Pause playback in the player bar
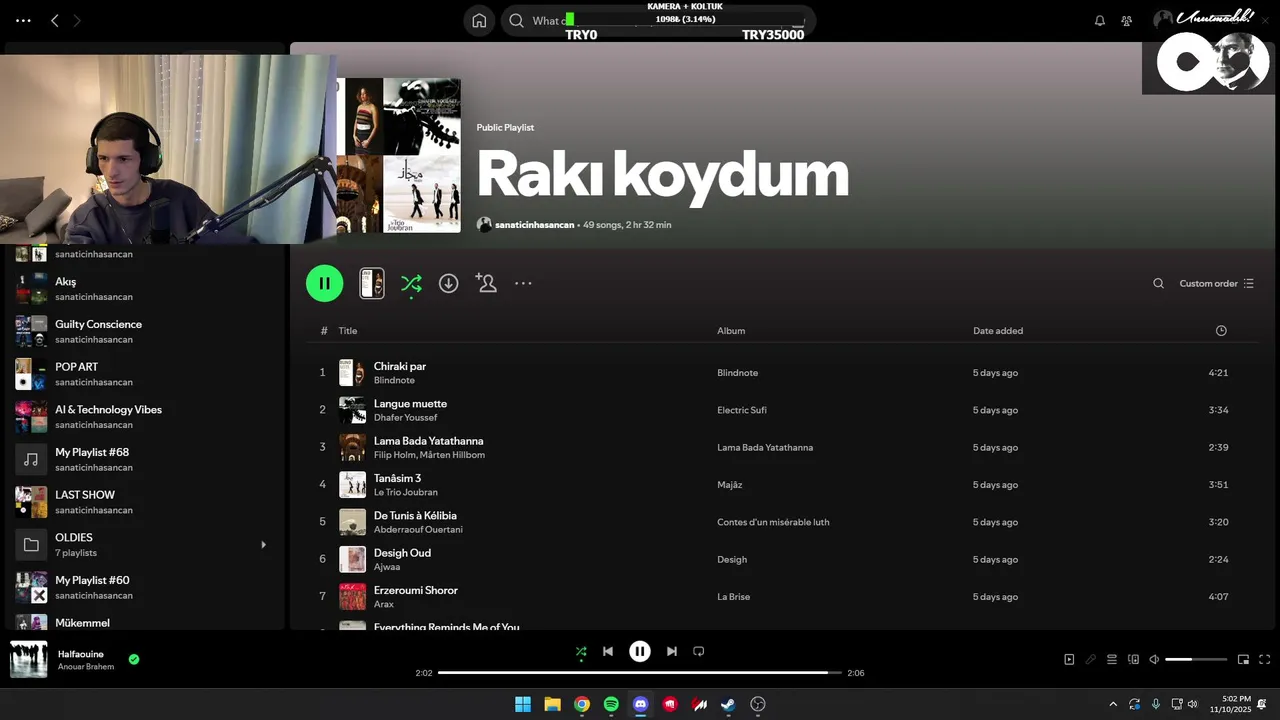This screenshot has width=1280, height=720. [640, 651]
